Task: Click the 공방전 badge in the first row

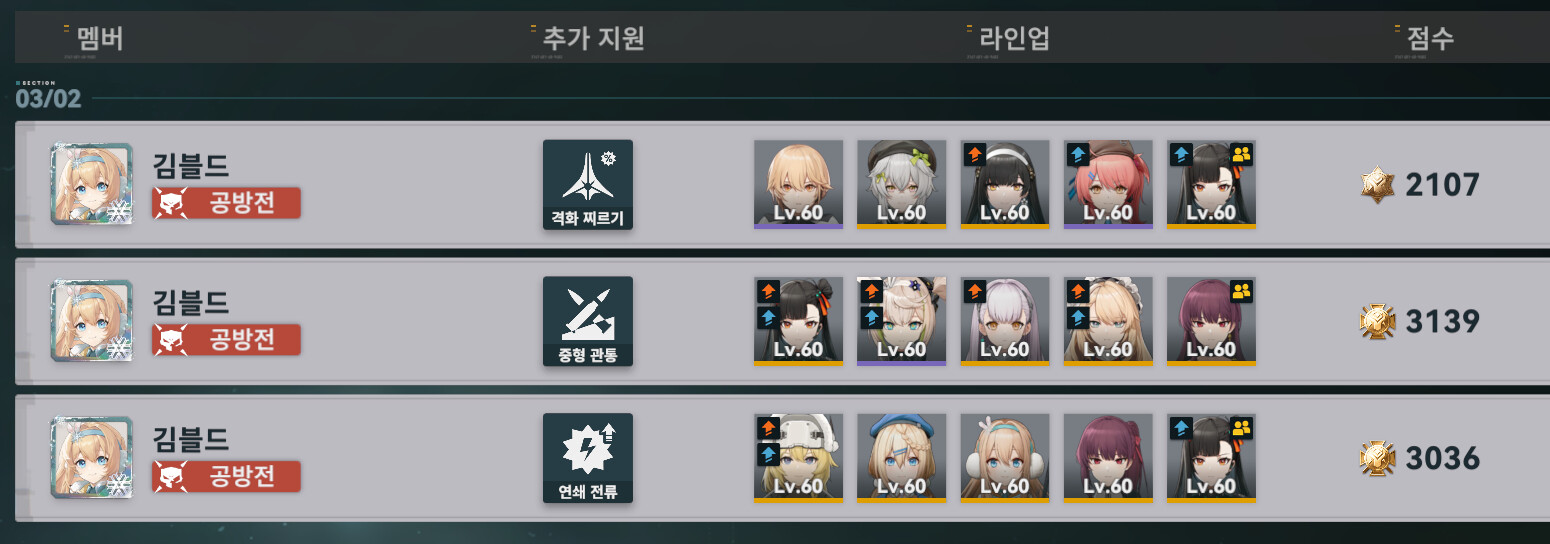Action: (x=226, y=203)
